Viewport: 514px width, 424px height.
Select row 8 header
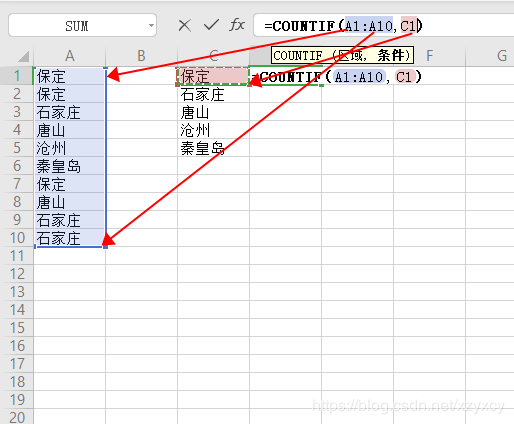coord(17,202)
